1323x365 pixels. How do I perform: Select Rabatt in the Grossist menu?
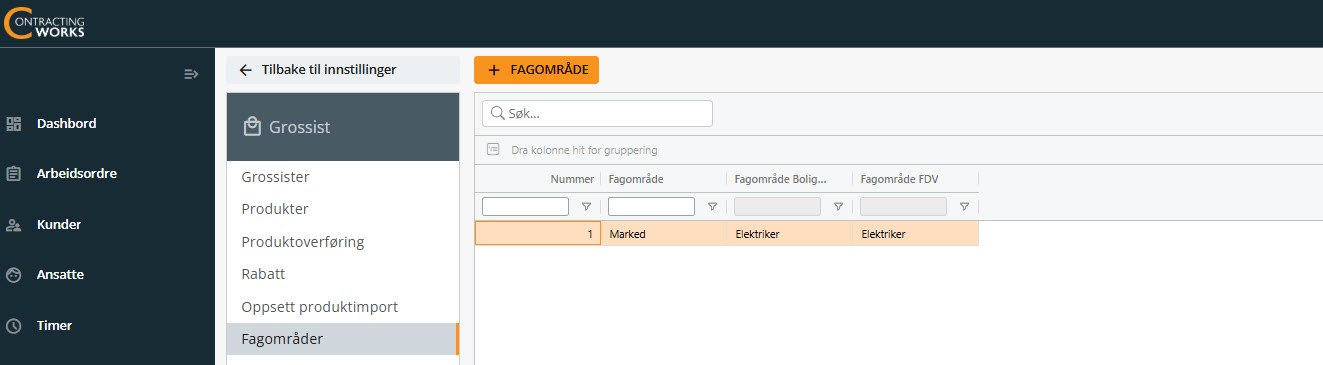(342, 274)
